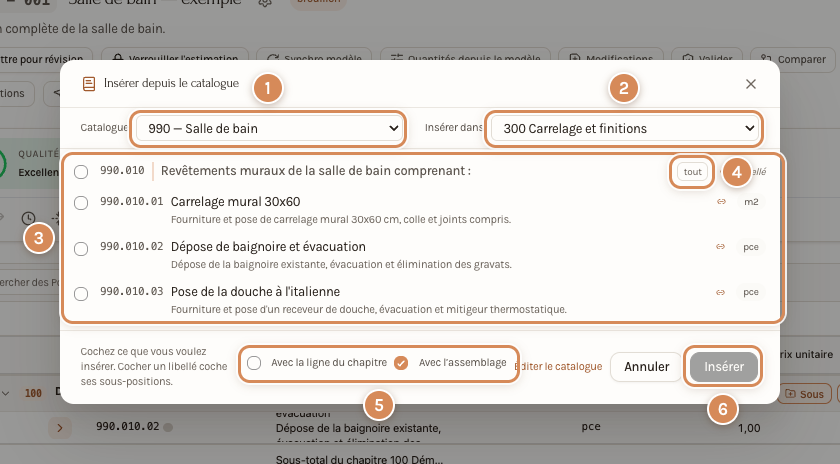Click the 990.010.01 code in the dialog list
Viewport: 840px width, 464px height.
pyautogui.click(x=131, y=201)
